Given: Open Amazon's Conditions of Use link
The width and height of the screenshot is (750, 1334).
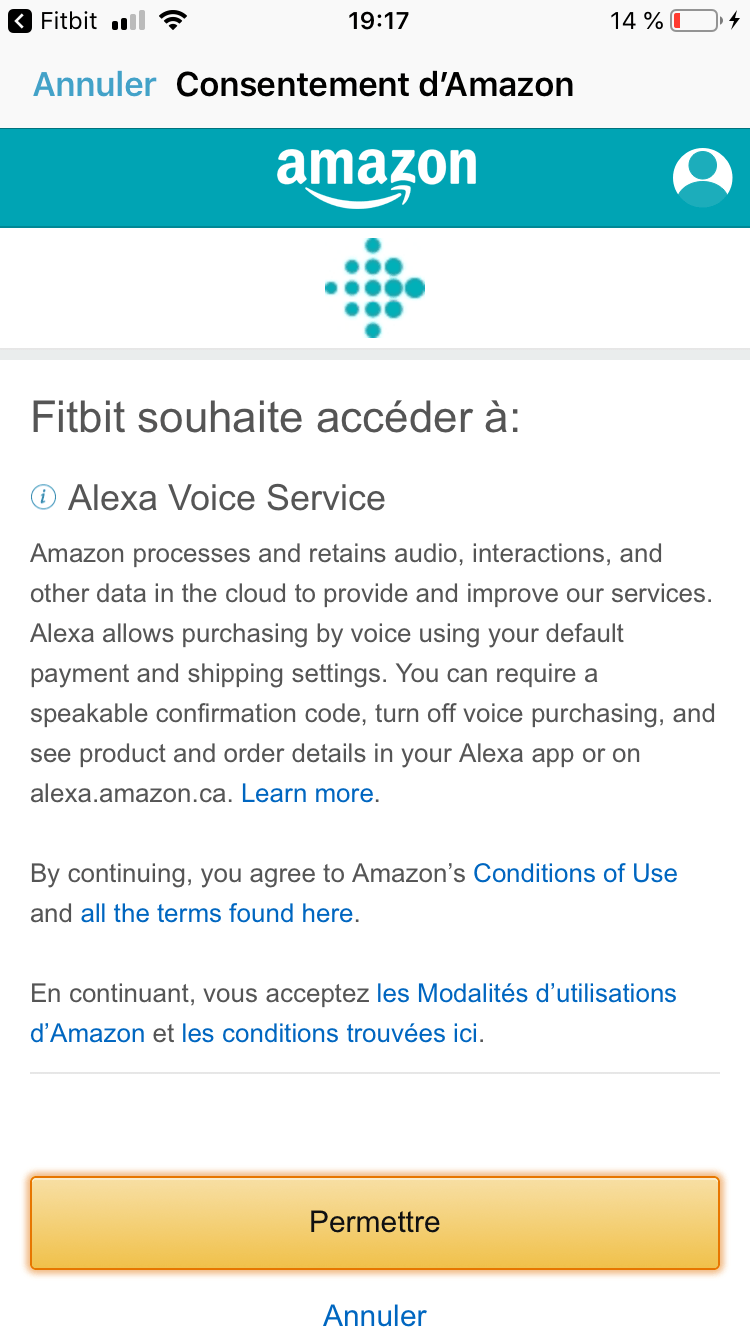Looking at the screenshot, I should coord(575,873).
